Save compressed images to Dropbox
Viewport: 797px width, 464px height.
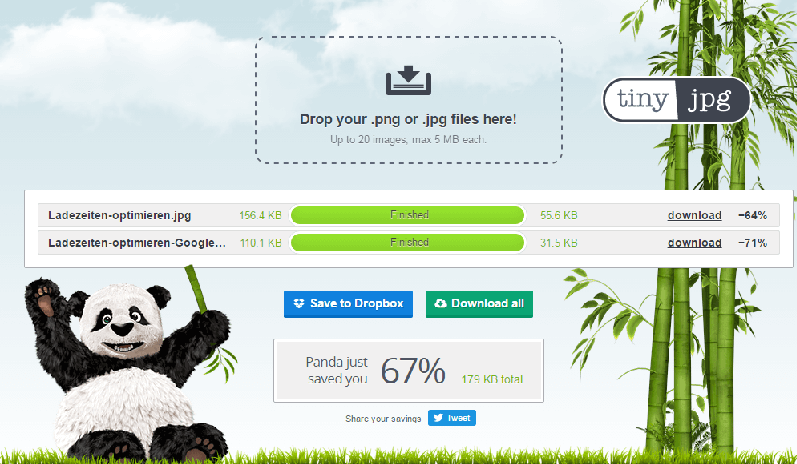(348, 304)
